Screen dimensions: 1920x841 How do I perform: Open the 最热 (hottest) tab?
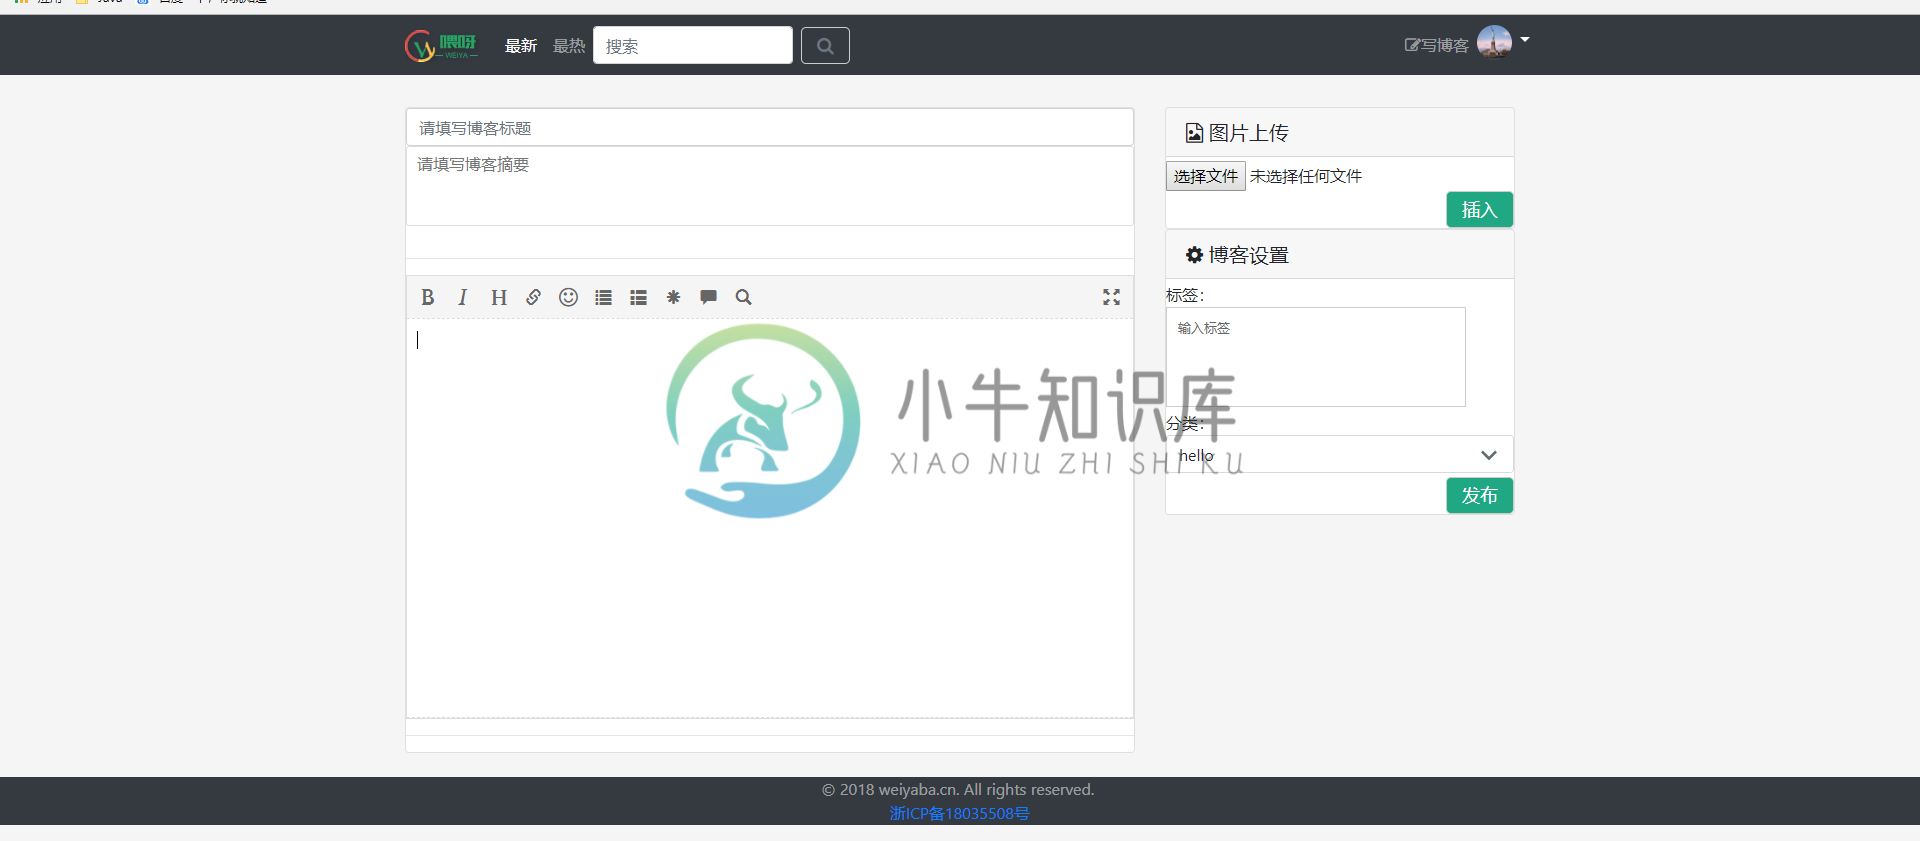[569, 46]
